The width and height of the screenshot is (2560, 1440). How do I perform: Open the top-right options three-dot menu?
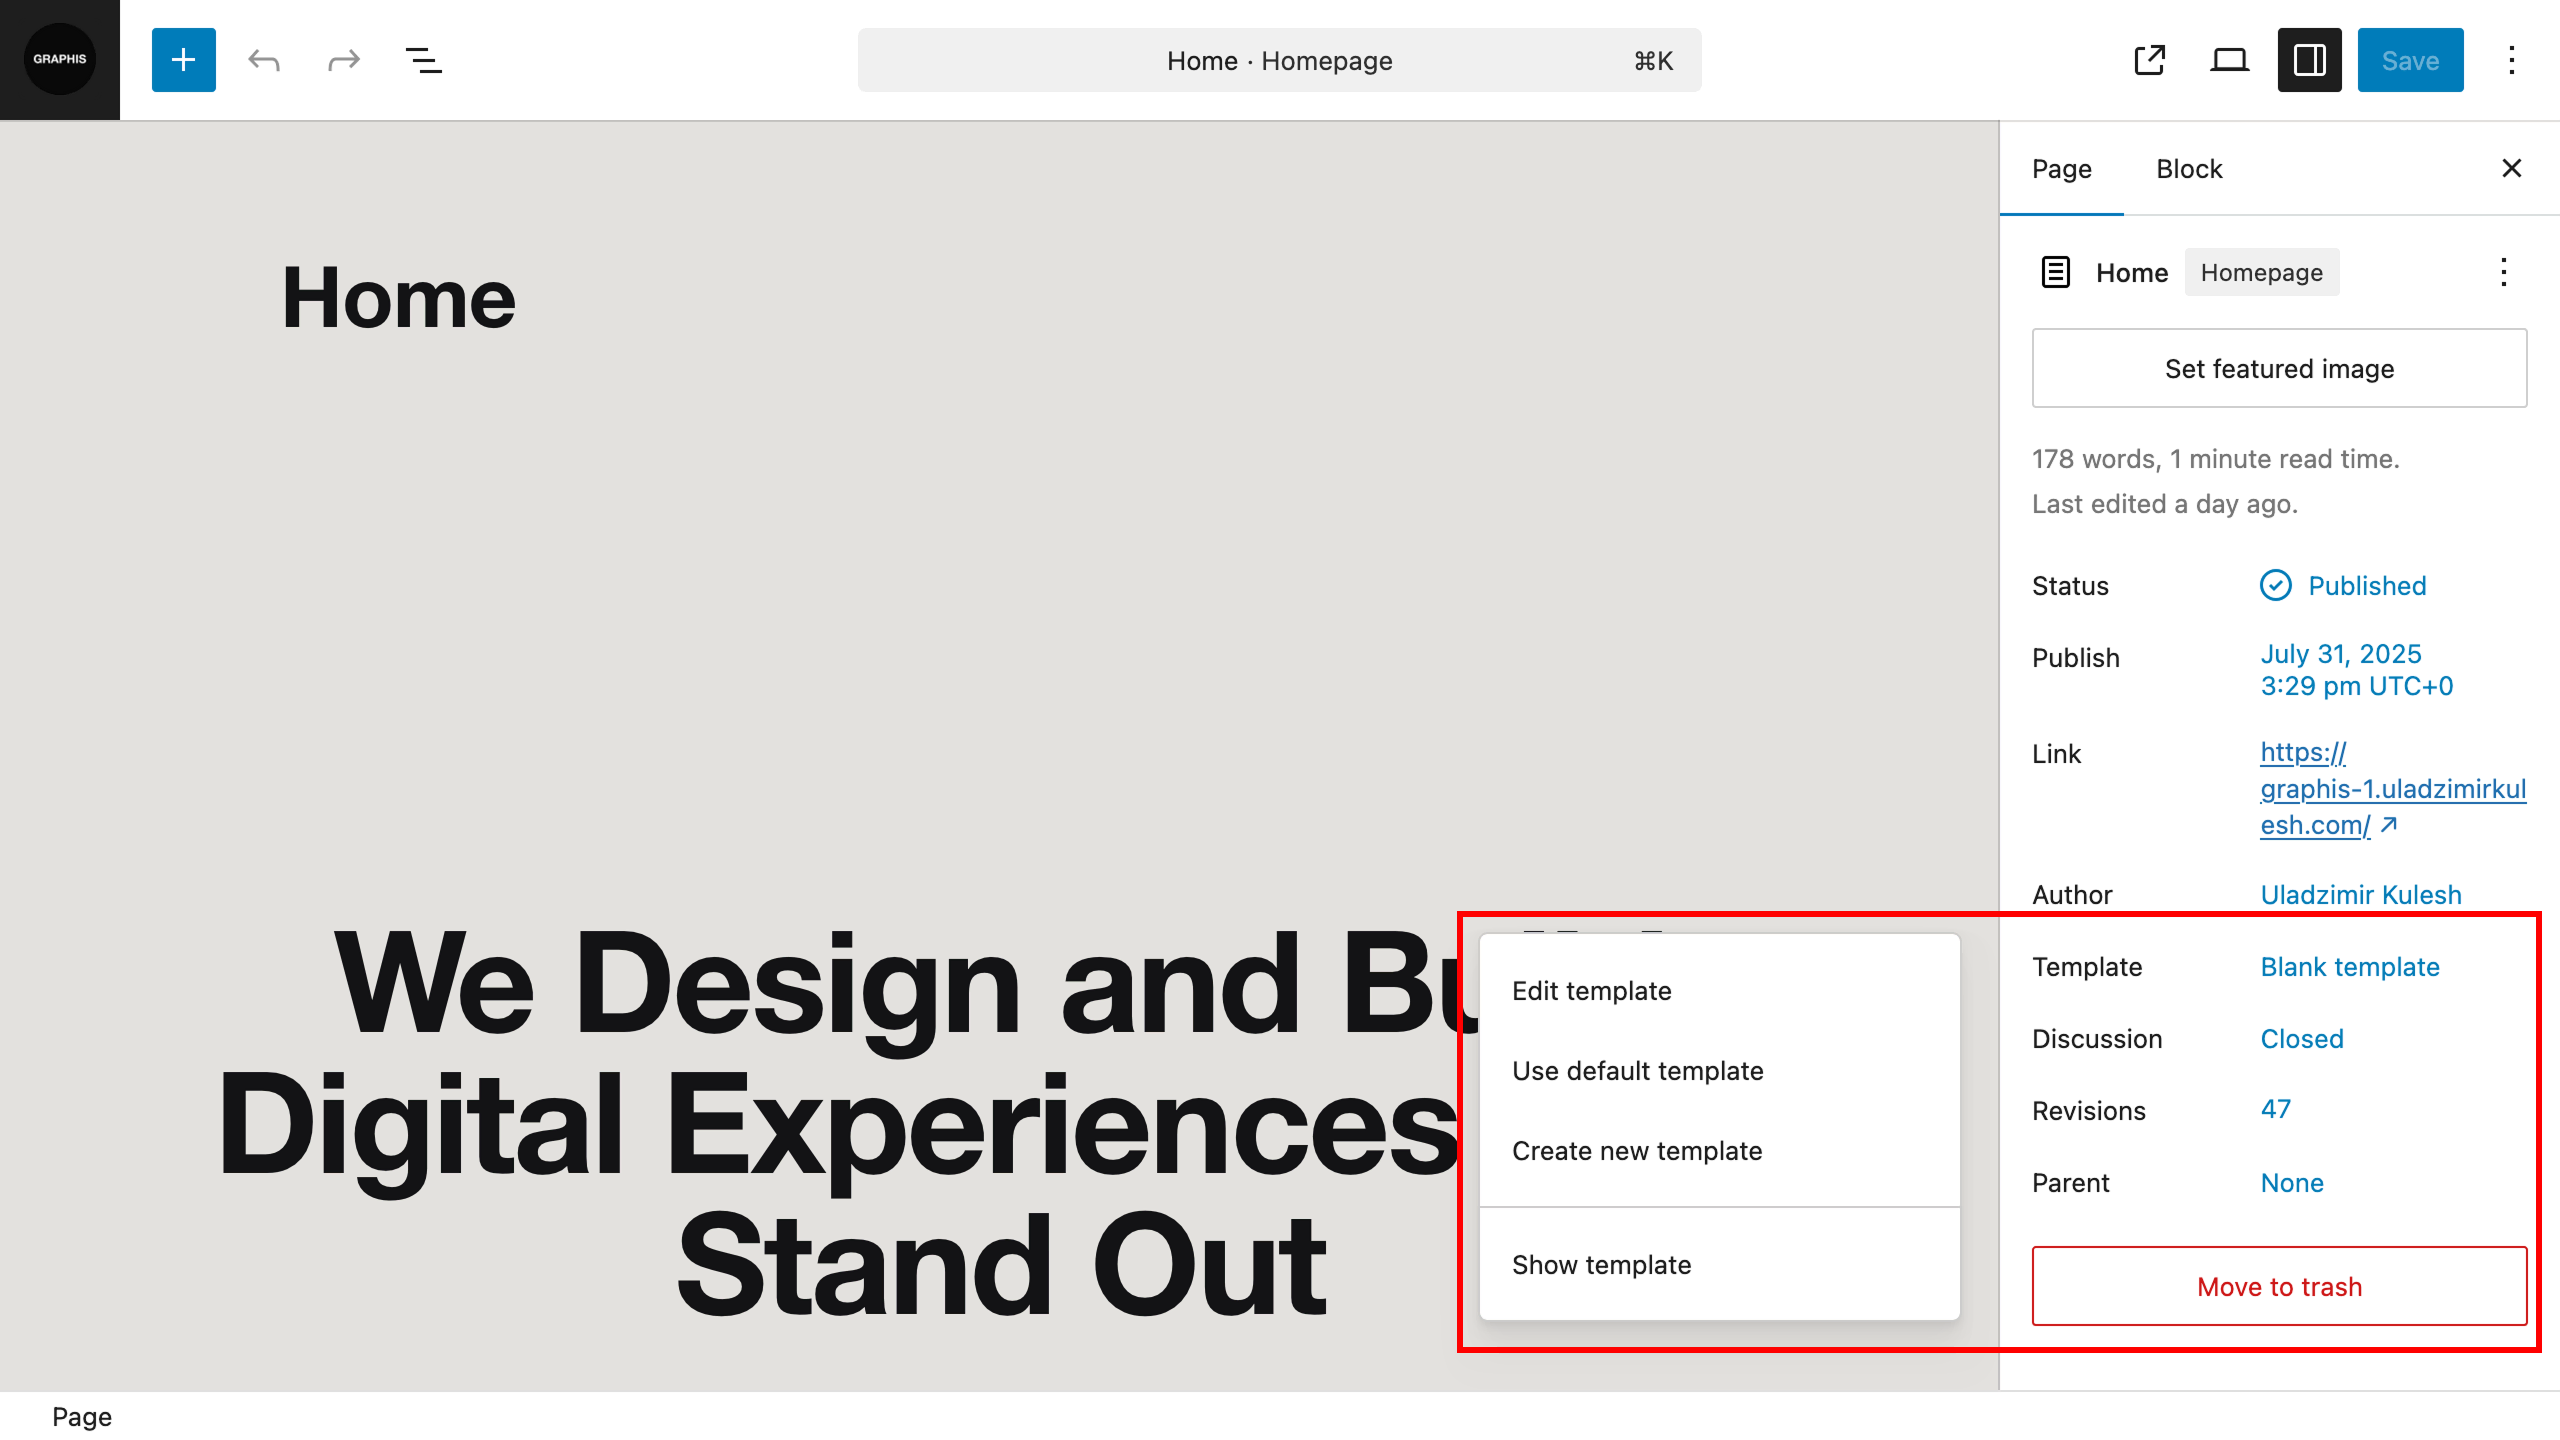pos(2511,60)
